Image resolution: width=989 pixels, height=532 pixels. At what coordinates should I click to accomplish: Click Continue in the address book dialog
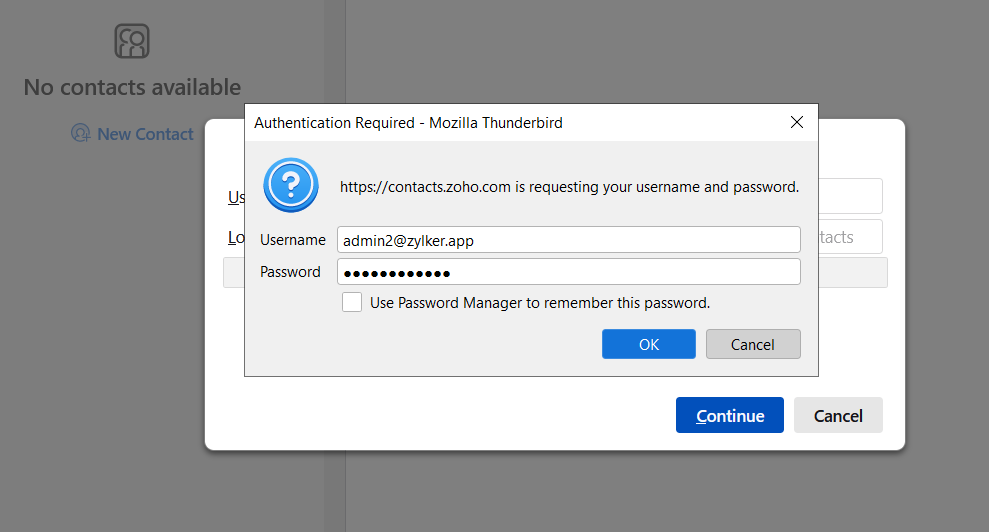(730, 415)
